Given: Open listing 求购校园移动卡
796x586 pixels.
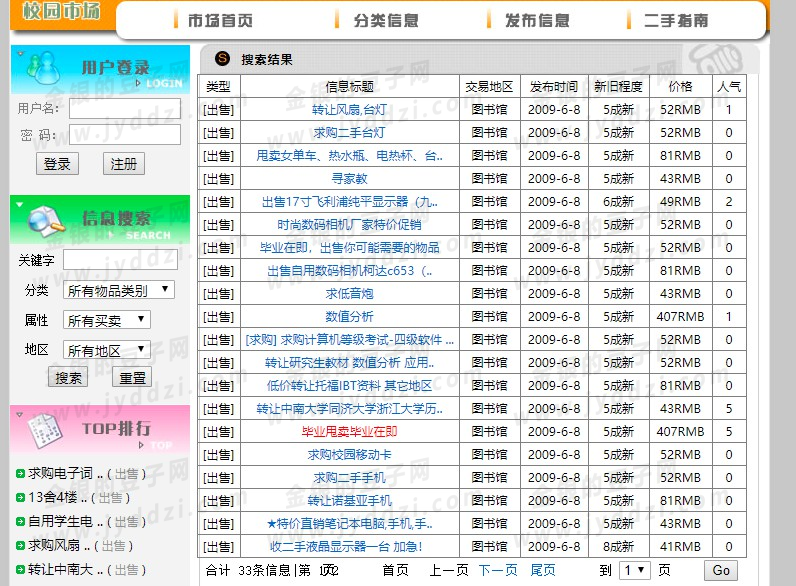Looking at the screenshot, I should click(x=349, y=455).
